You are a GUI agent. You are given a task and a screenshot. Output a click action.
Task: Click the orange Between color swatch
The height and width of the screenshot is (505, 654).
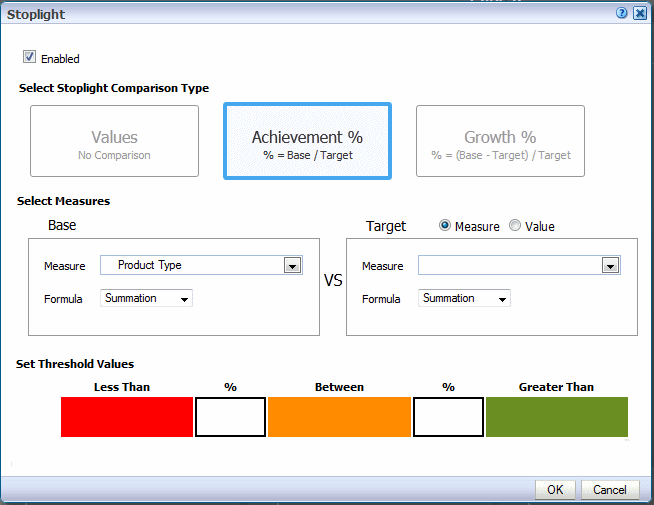pos(339,417)
